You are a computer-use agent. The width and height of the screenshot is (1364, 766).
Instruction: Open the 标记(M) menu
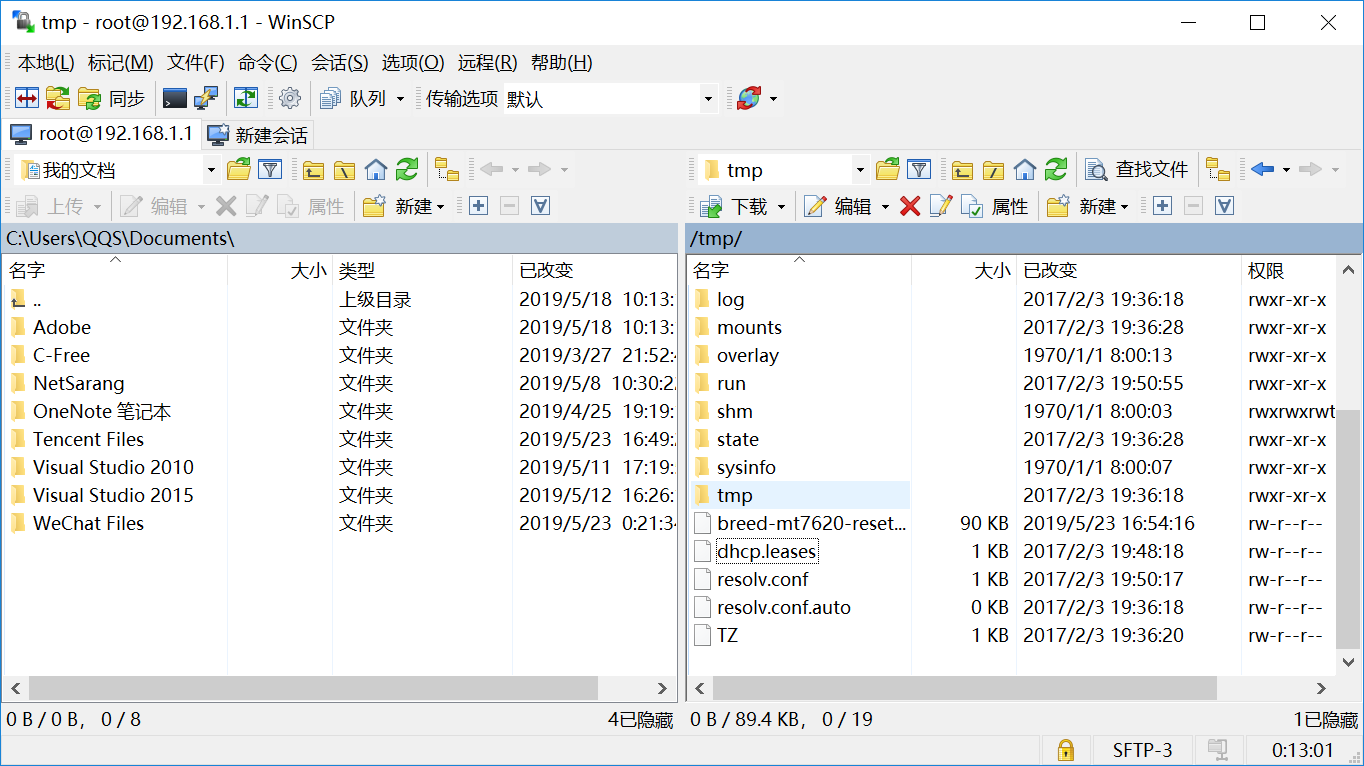click(x=121, y=63)
